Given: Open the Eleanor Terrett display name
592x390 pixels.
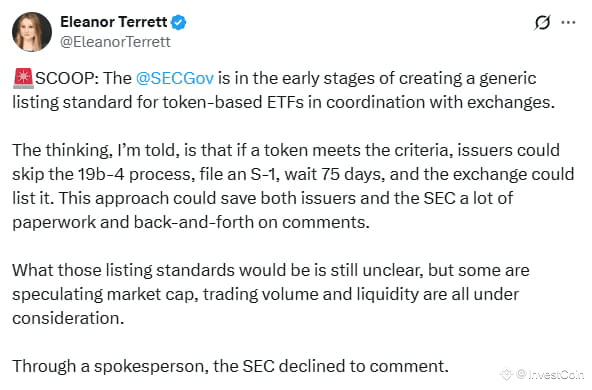Looking at the screenshot, I should click(114, 22).
